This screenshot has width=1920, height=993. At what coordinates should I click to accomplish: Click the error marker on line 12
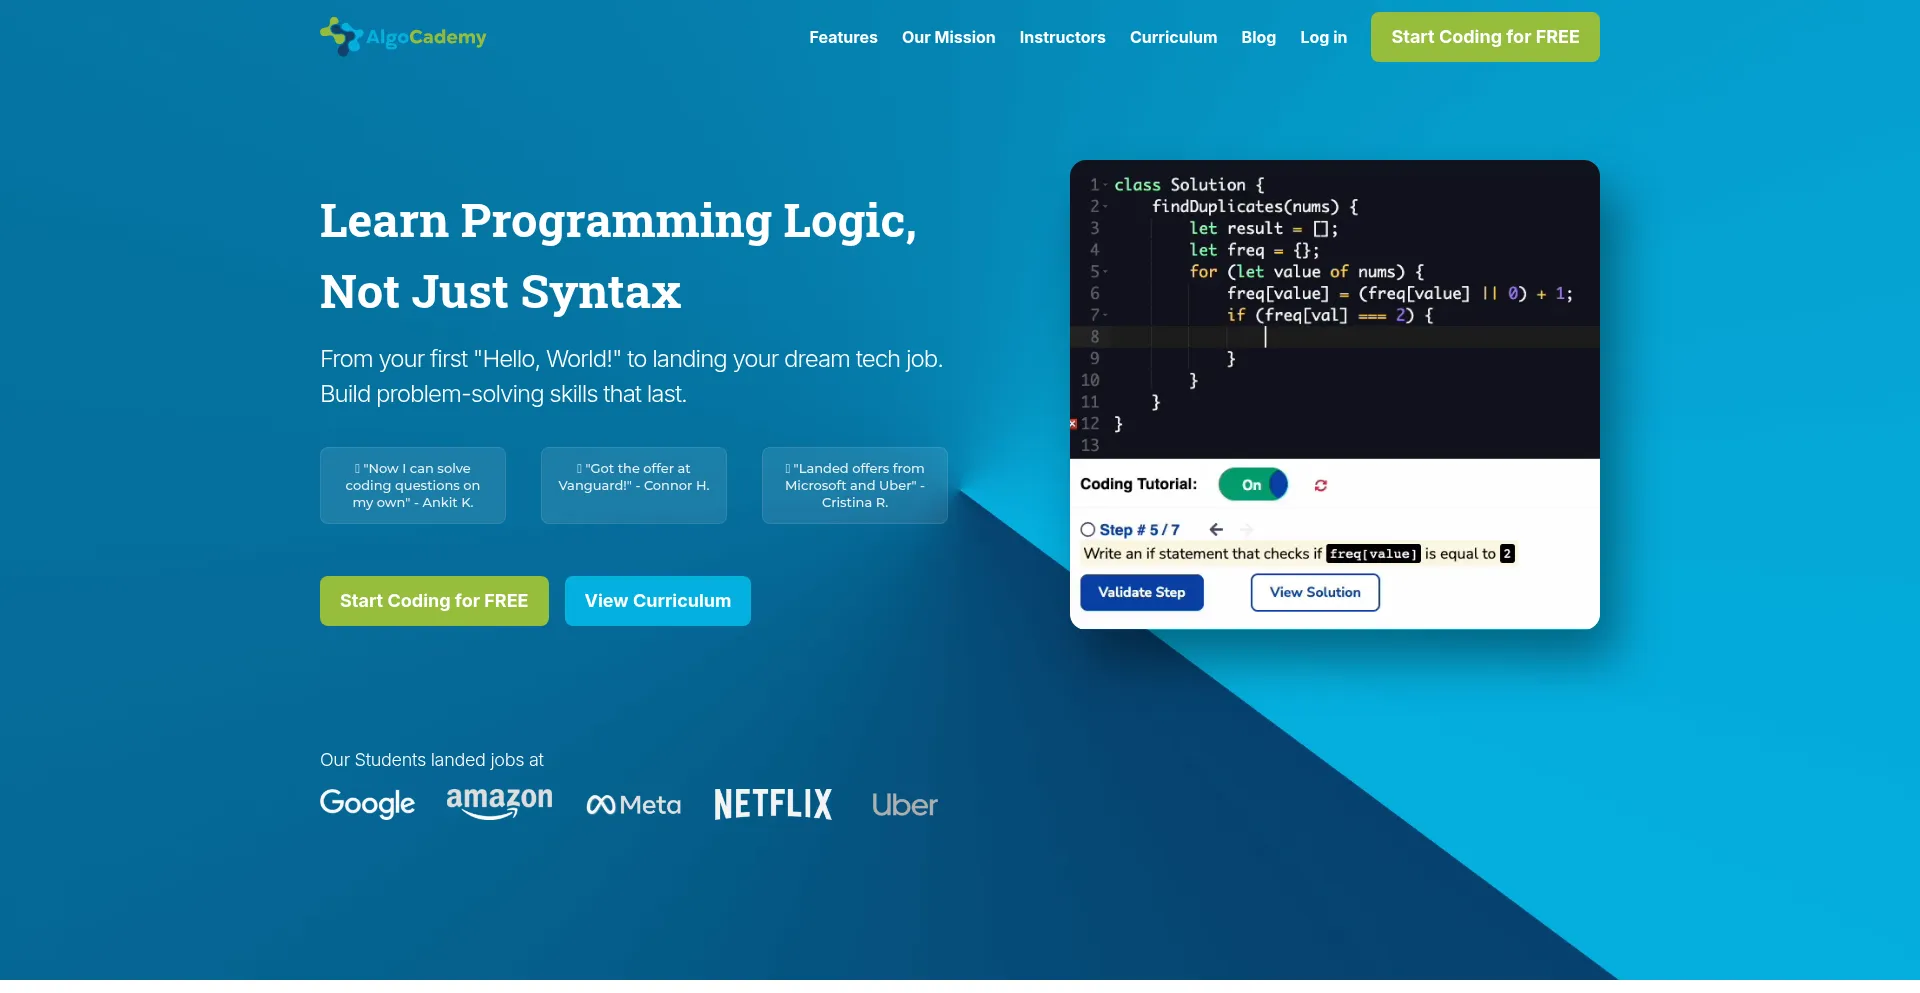pyautogui.click(x=1073, y=424)
